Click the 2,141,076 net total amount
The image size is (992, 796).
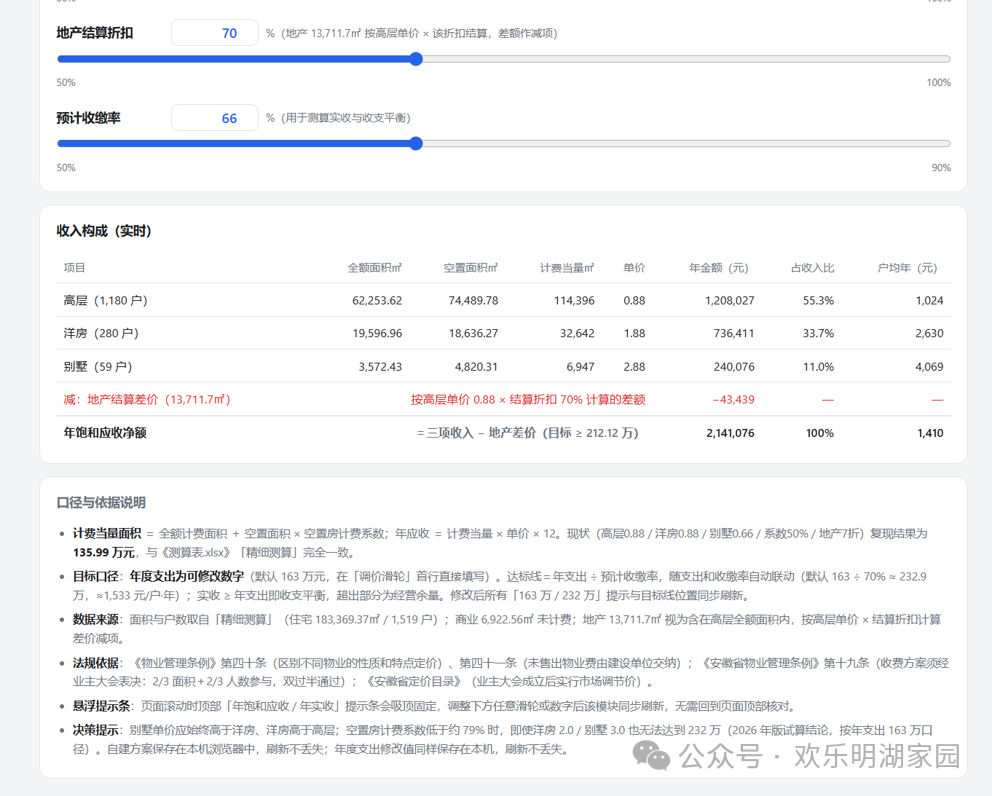pyautogui.click(x=730, y=433)
